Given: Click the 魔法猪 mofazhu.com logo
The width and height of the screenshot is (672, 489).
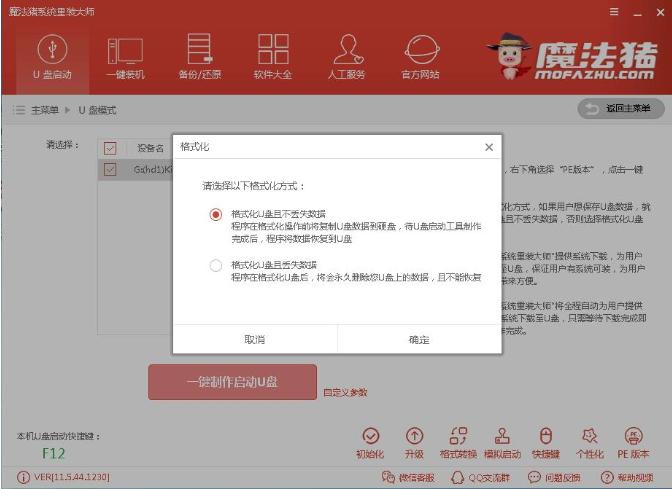Looking at the screenshot, I should pyautogui.click(x=572, y=57).
